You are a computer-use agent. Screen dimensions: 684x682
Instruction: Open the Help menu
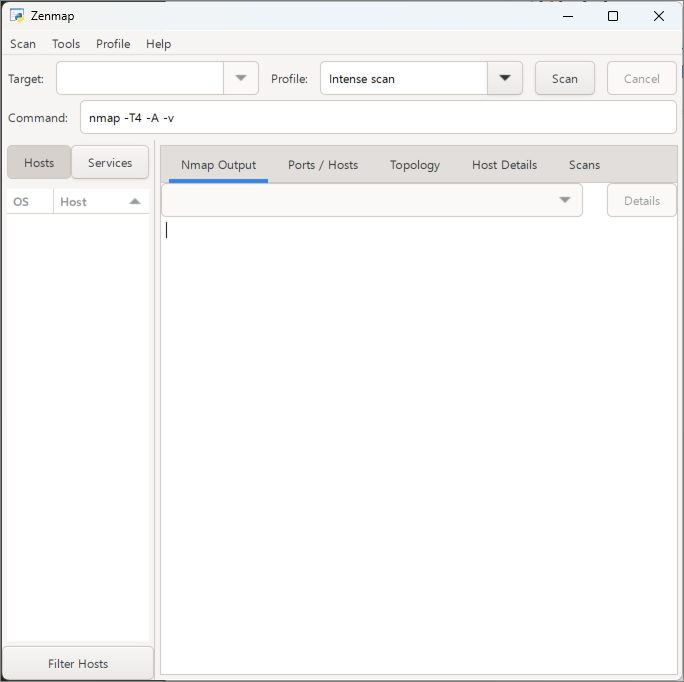click(158, 44)
